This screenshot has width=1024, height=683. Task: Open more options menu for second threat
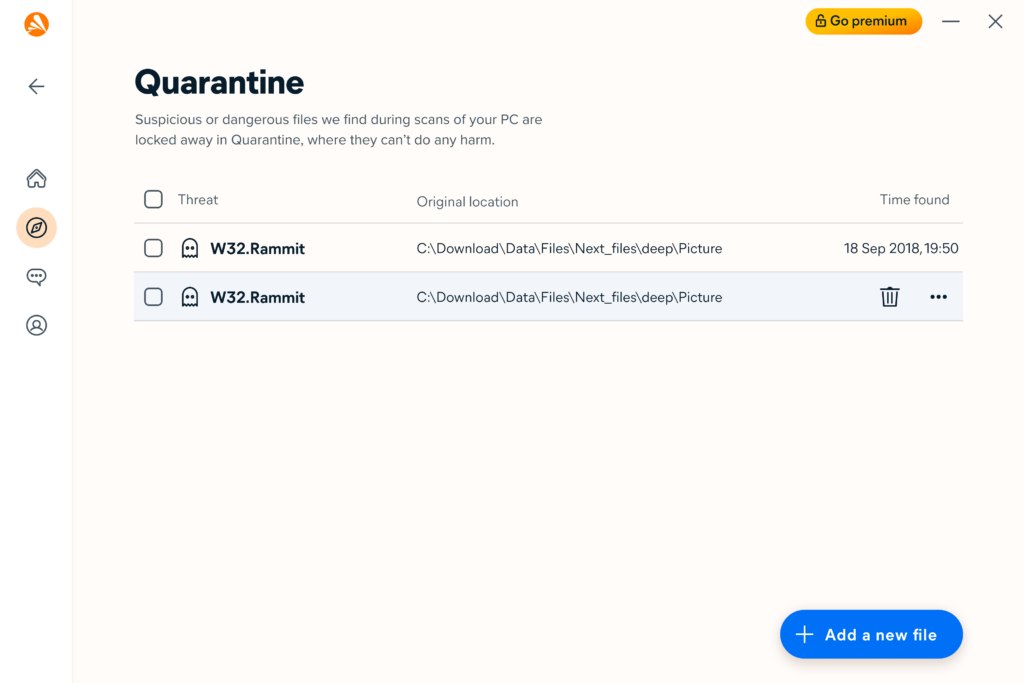pos(938,297)
